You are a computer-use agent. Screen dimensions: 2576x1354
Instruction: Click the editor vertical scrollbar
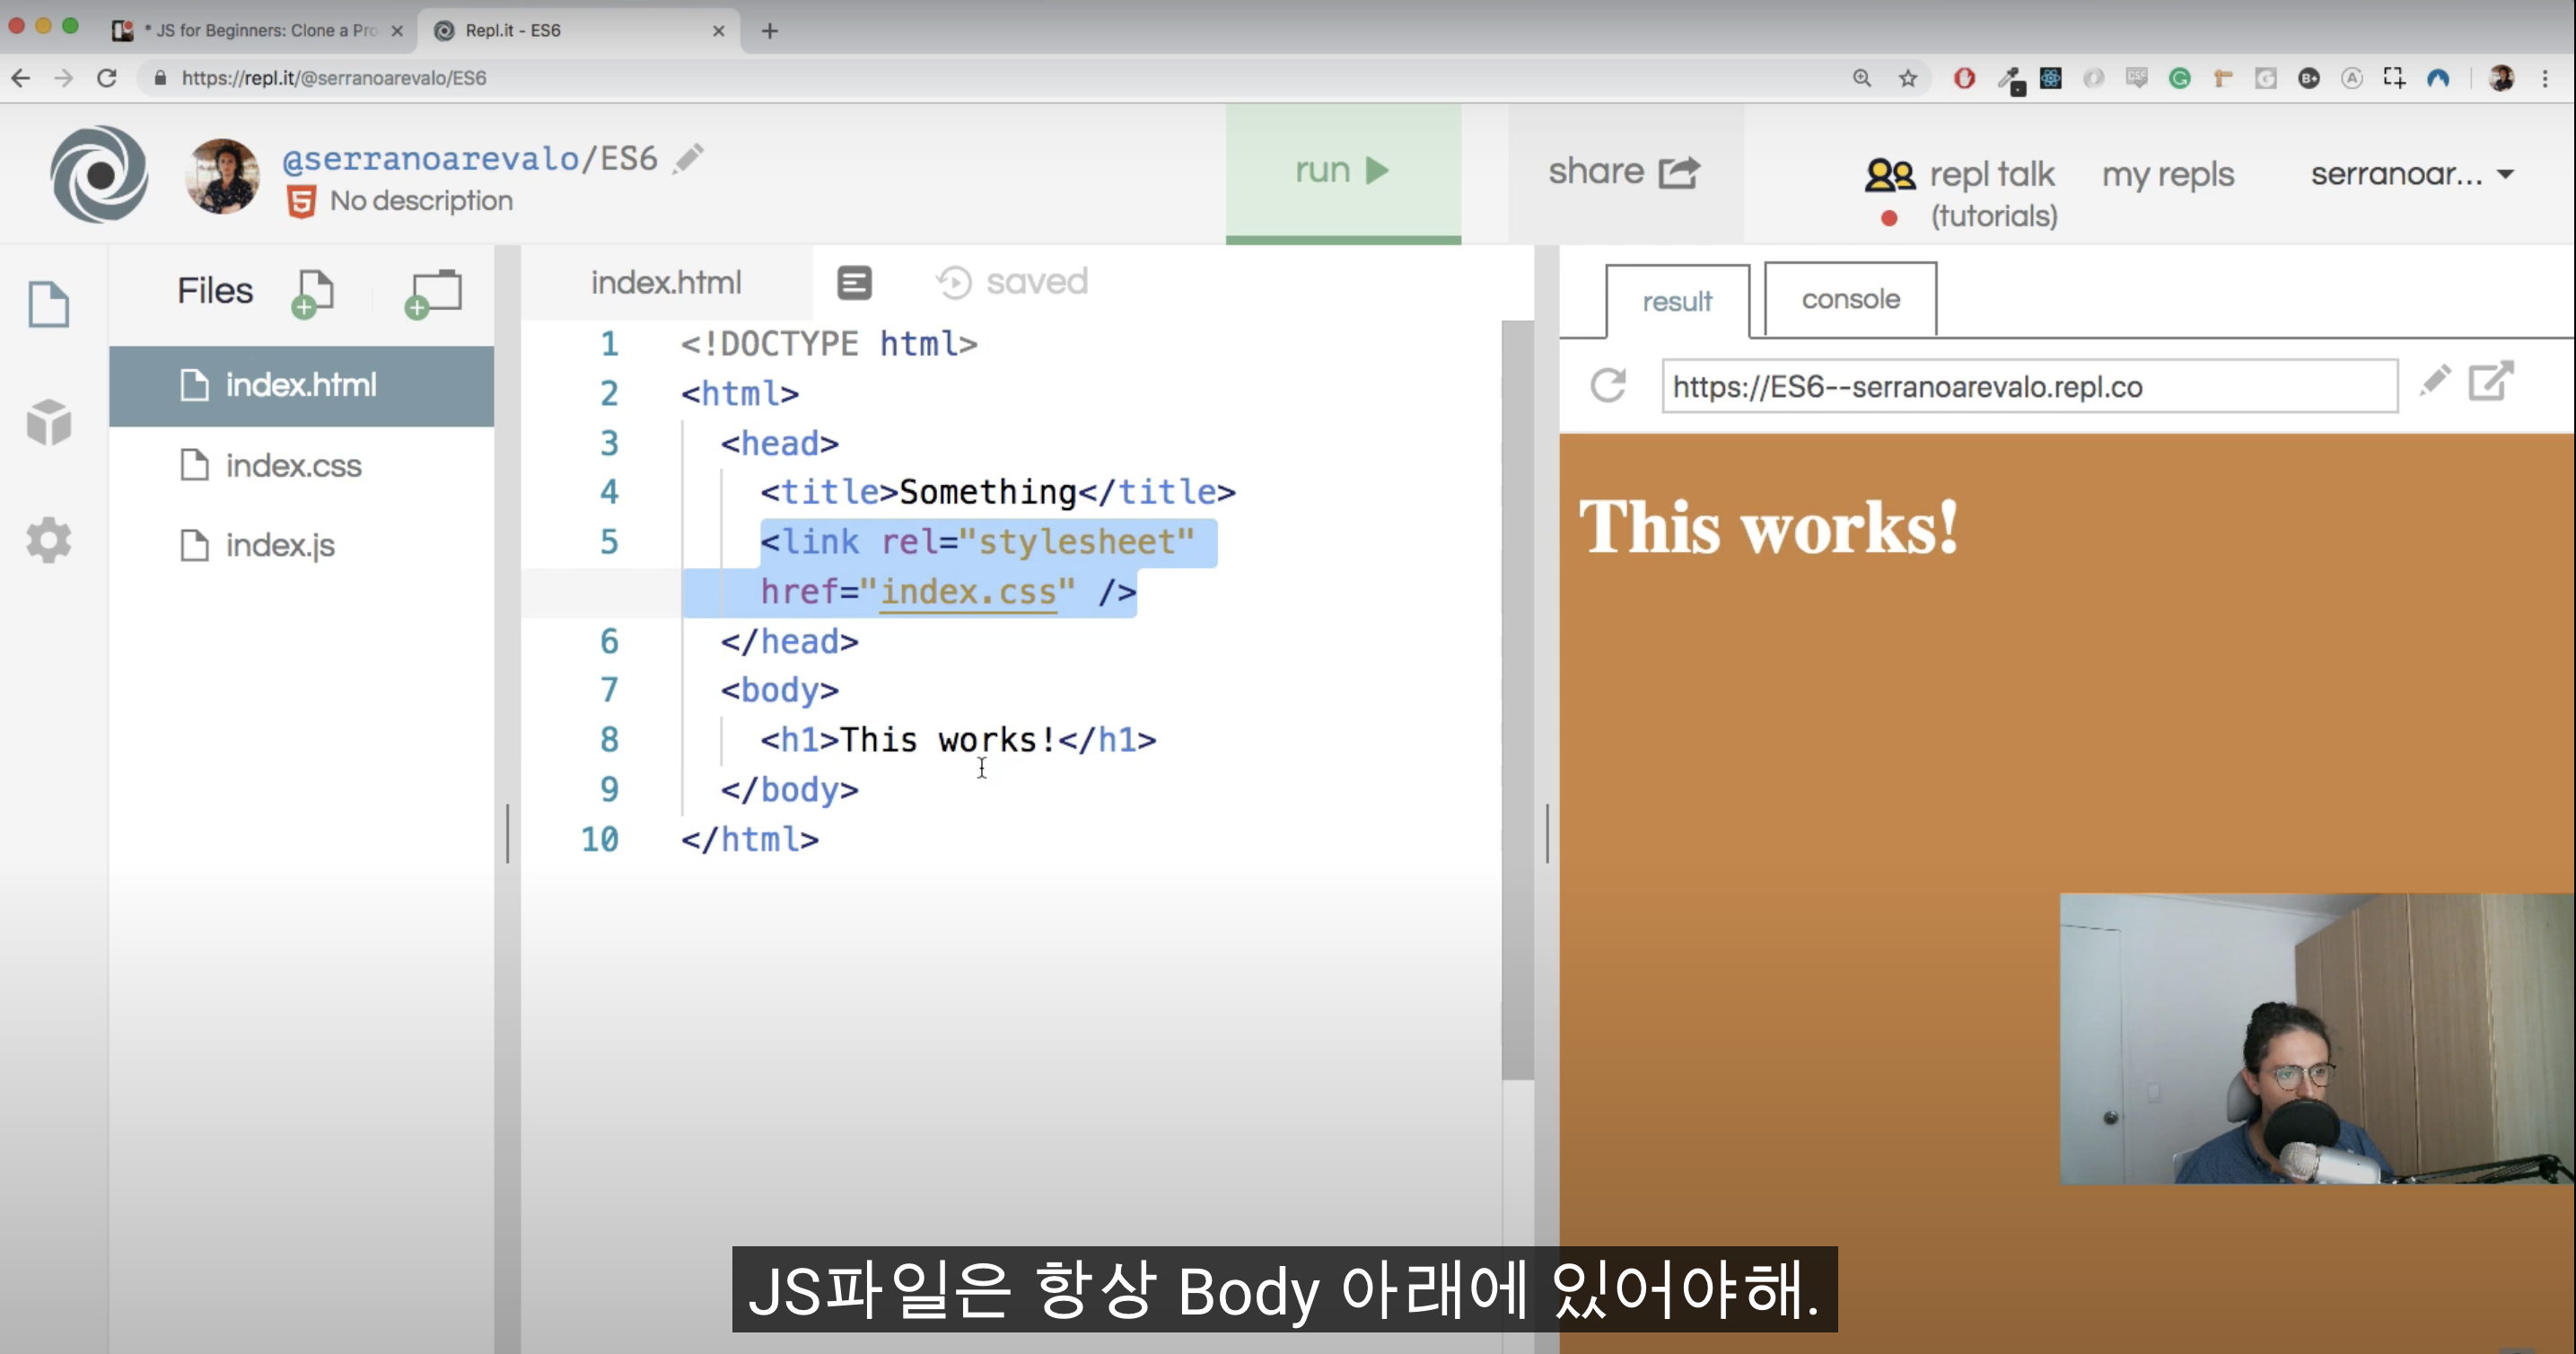1517,700
